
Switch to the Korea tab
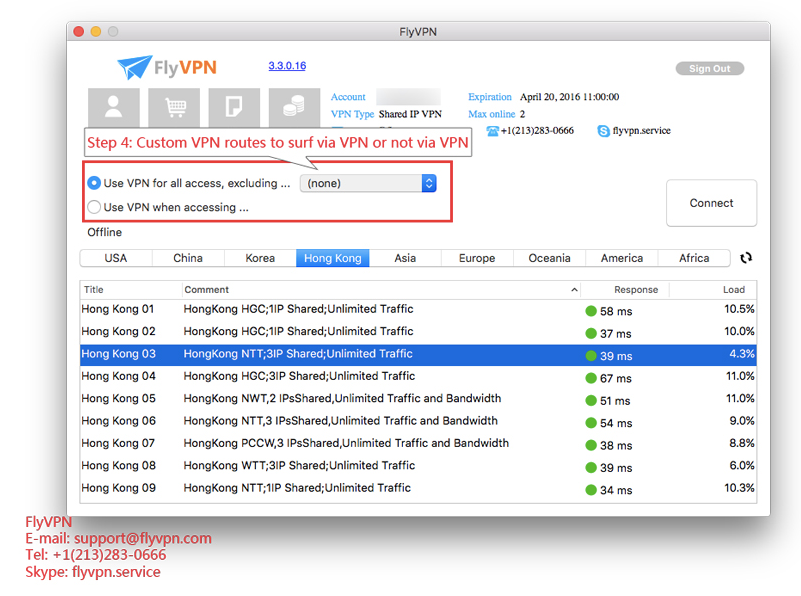coord(260,258)
